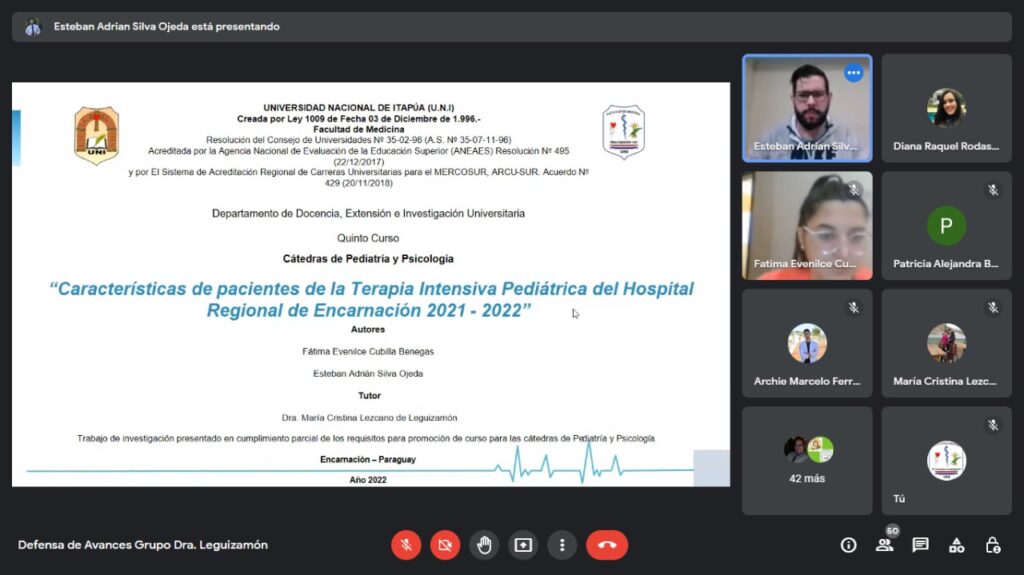Image resolution: width=1024 pixels, height=575 pixels.
Task: Open the chat panel icon
Action: [x=920, y=545]
